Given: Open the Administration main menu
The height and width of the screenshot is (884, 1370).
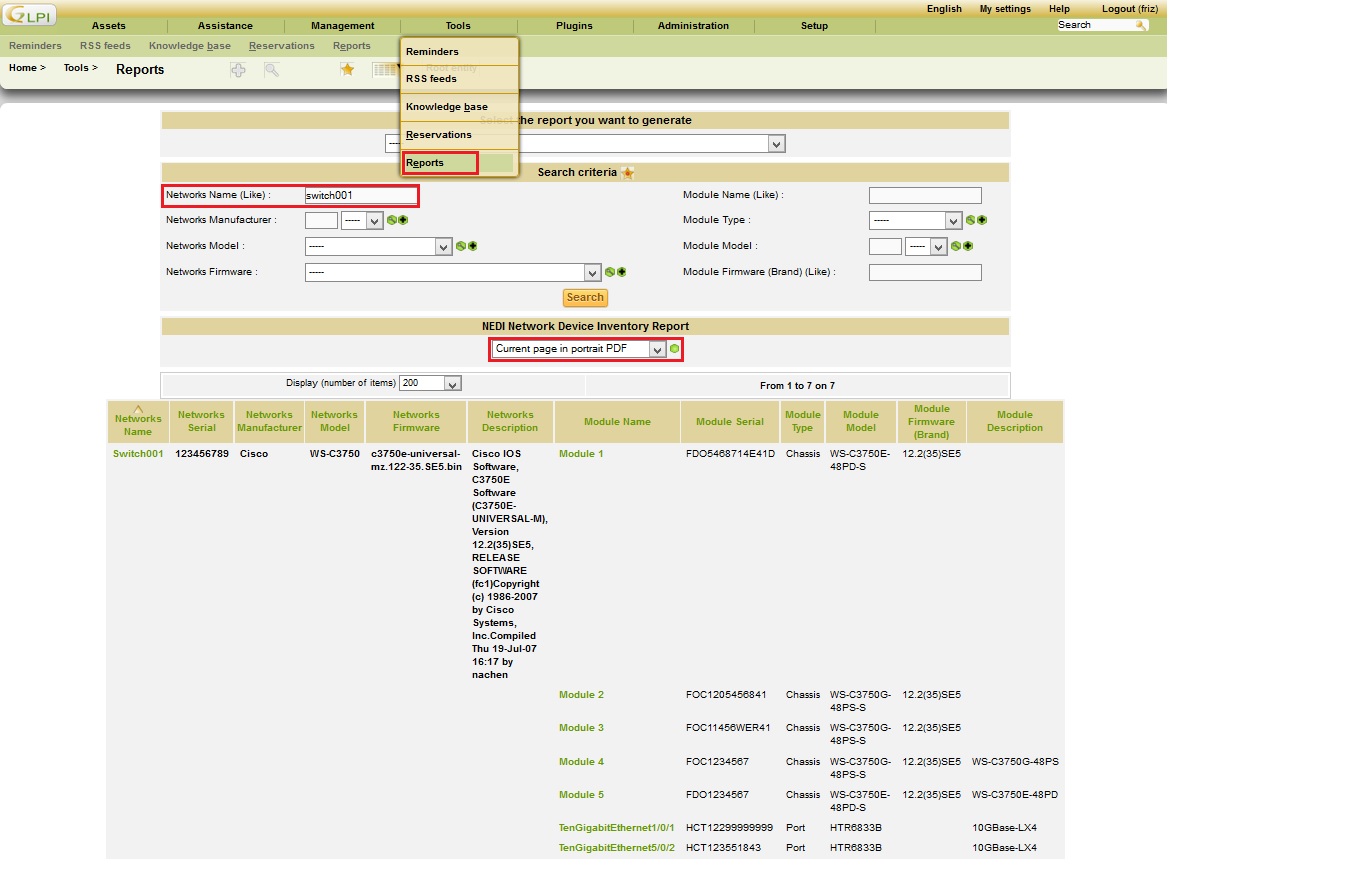Looking at the screenshot, I should pyautogui.click(x=693, y=26).
